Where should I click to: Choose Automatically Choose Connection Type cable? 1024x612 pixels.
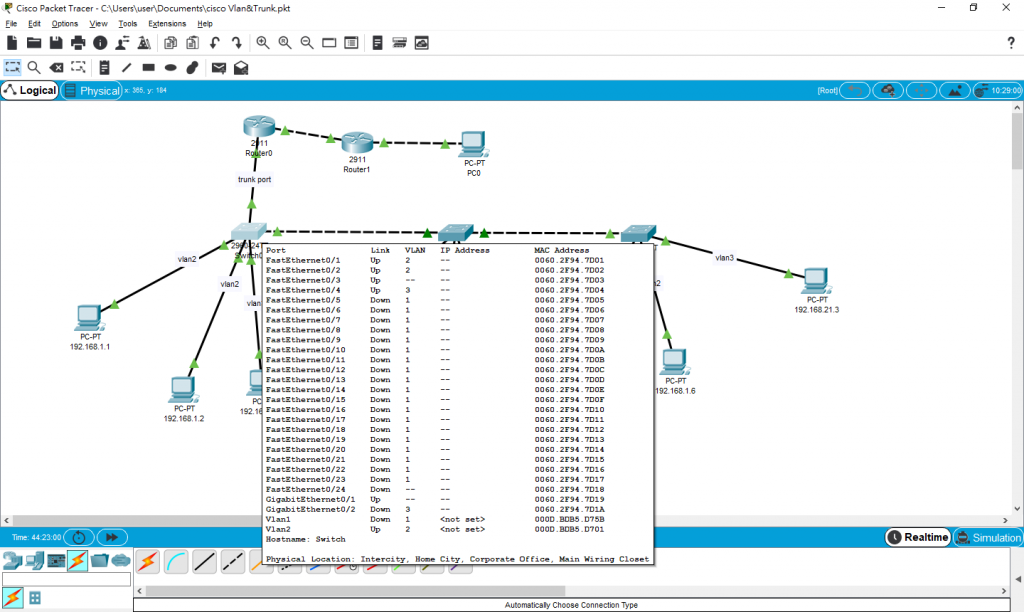(x=148, y=562)
